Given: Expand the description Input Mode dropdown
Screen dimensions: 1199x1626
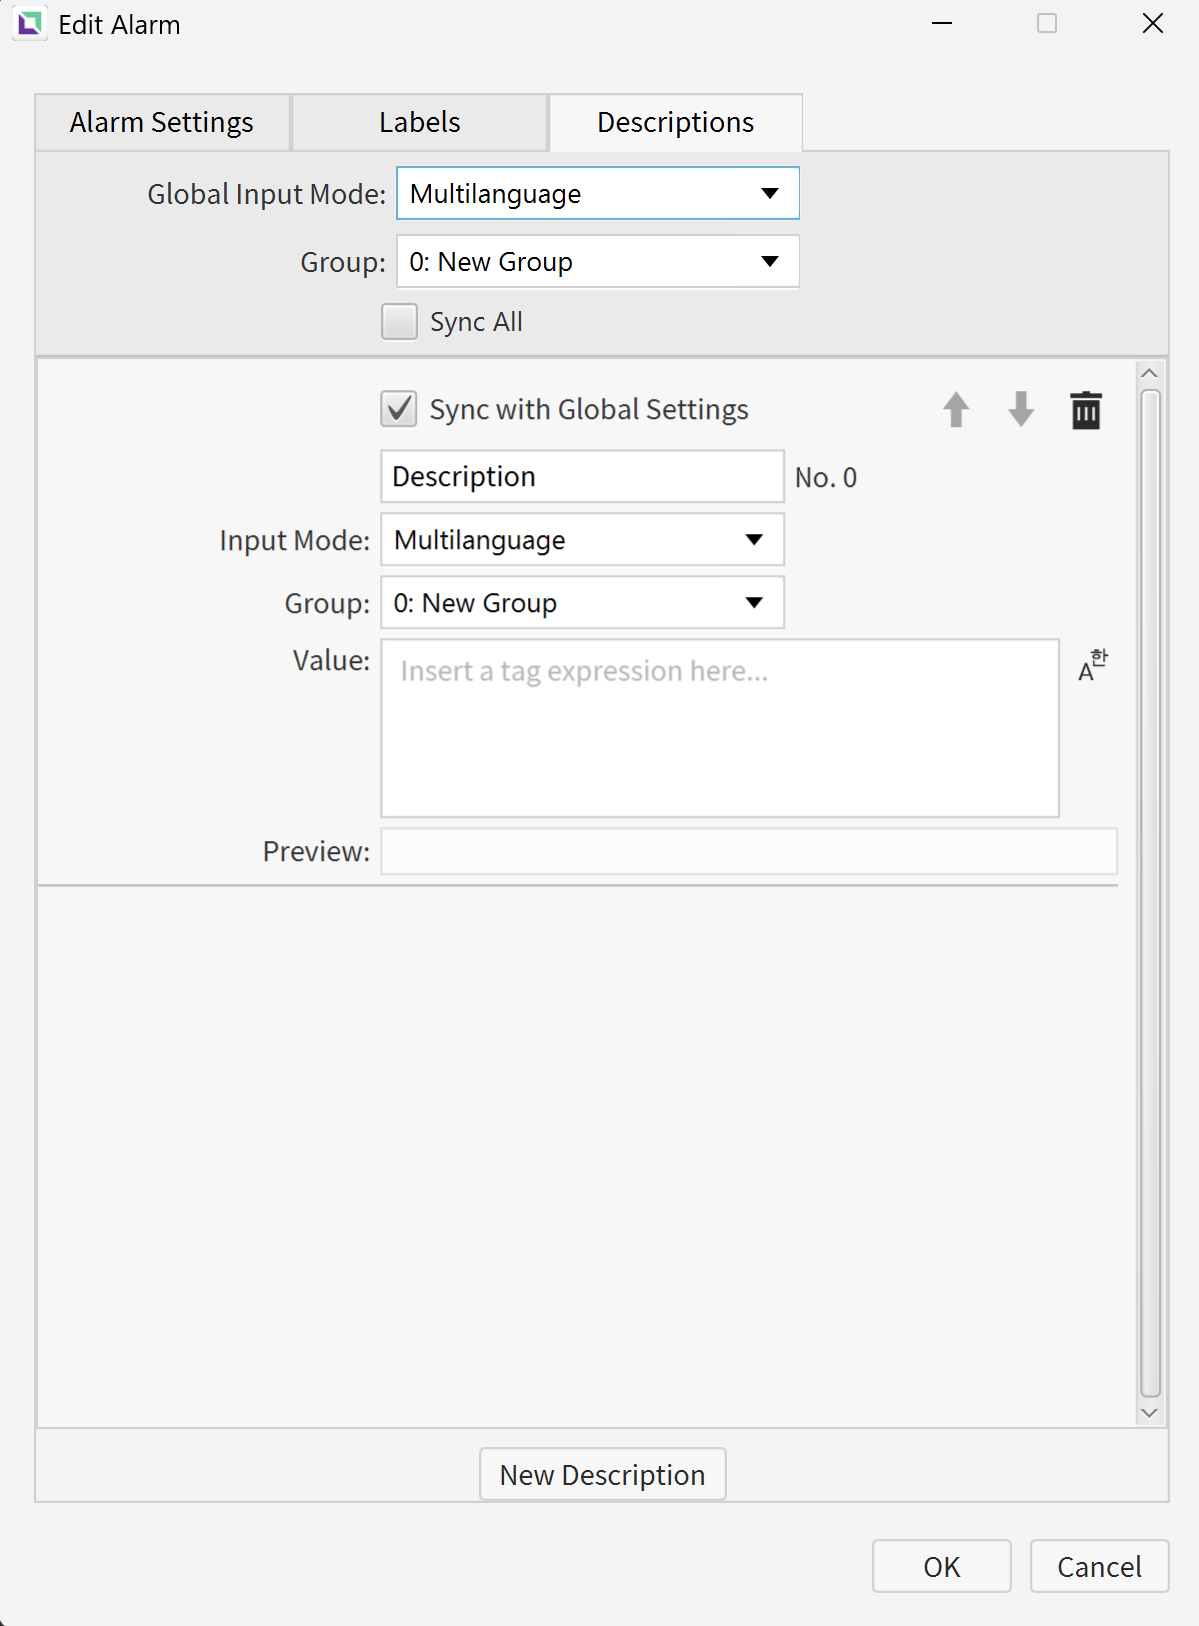Looking at the screenshot, I should [x=582, y=540].
